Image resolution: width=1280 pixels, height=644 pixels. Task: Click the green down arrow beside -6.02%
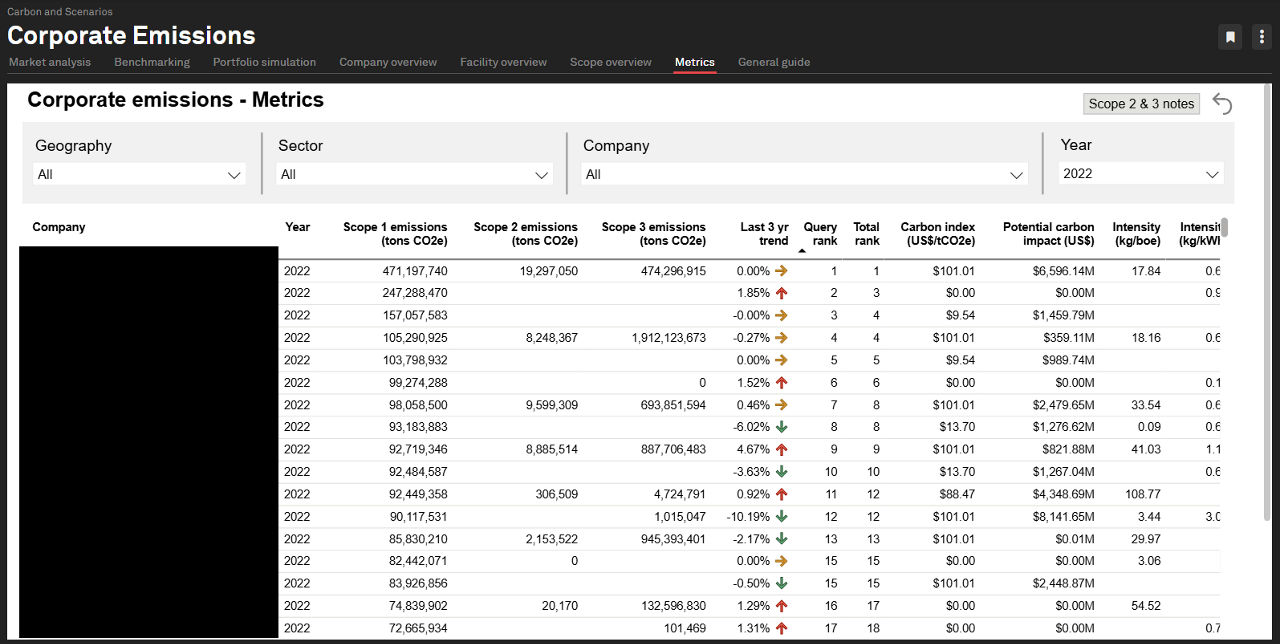781,427
